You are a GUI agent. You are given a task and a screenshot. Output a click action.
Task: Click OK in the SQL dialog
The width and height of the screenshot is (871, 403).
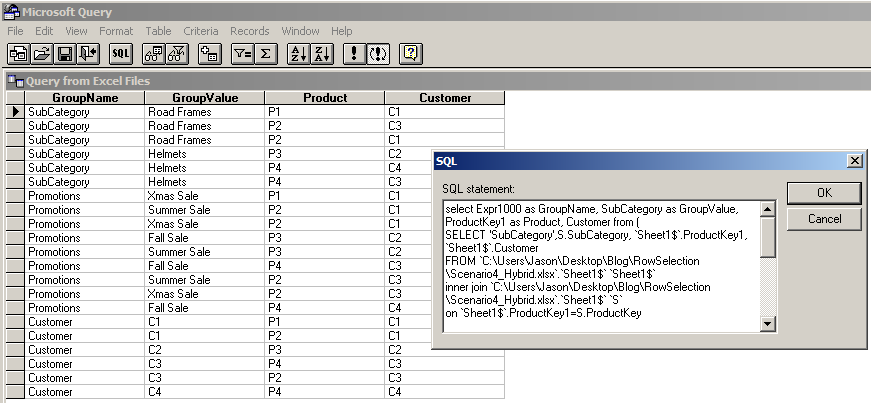(x=823, y=192)
